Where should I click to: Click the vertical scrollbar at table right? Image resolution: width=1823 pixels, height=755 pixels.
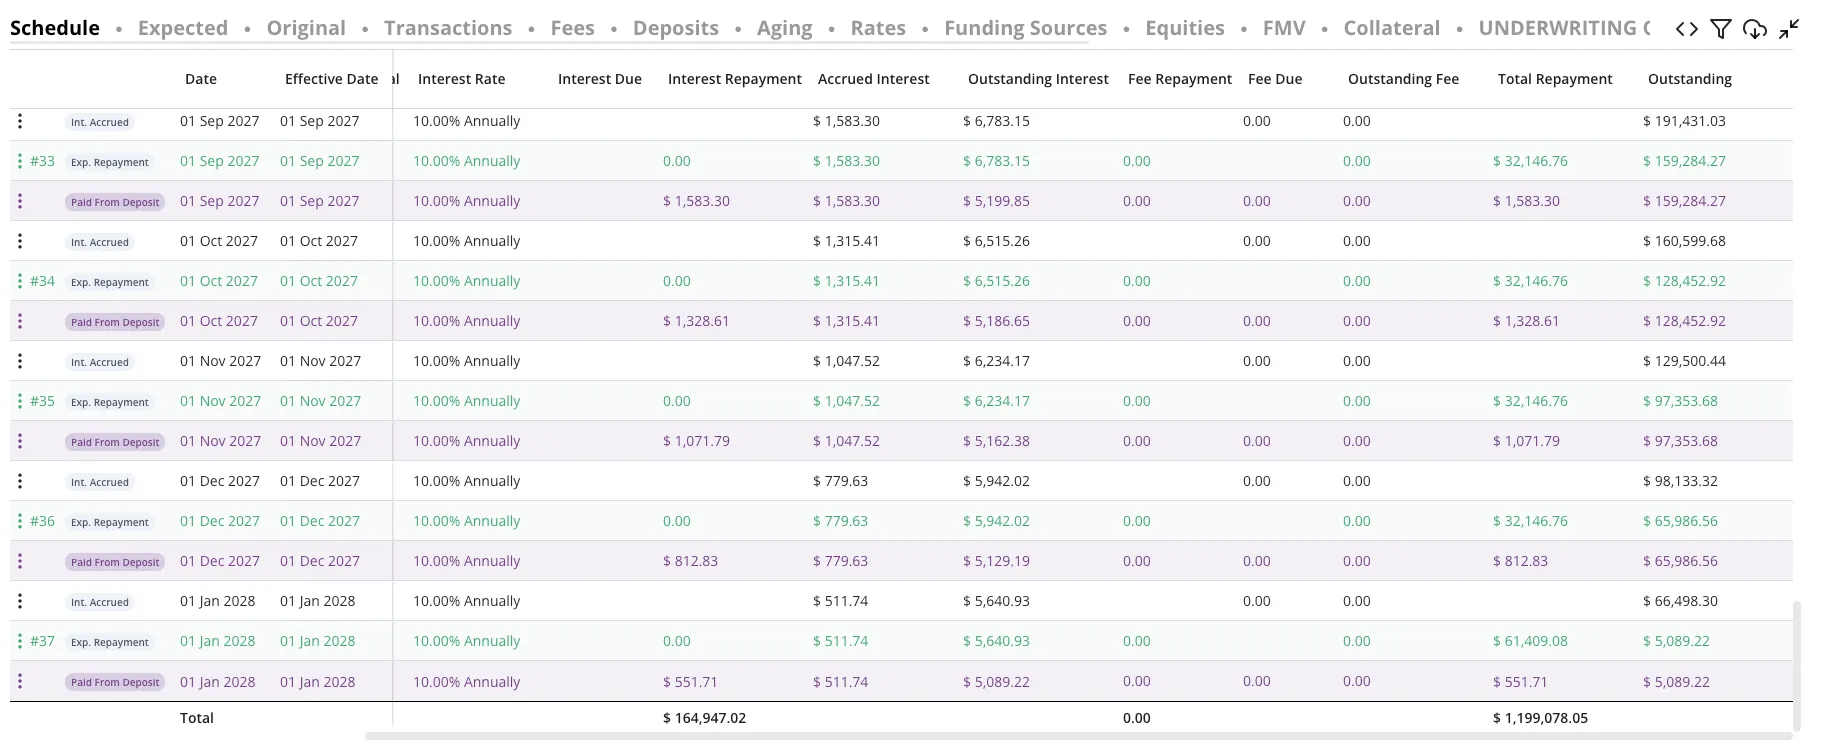coord(1797,665)
